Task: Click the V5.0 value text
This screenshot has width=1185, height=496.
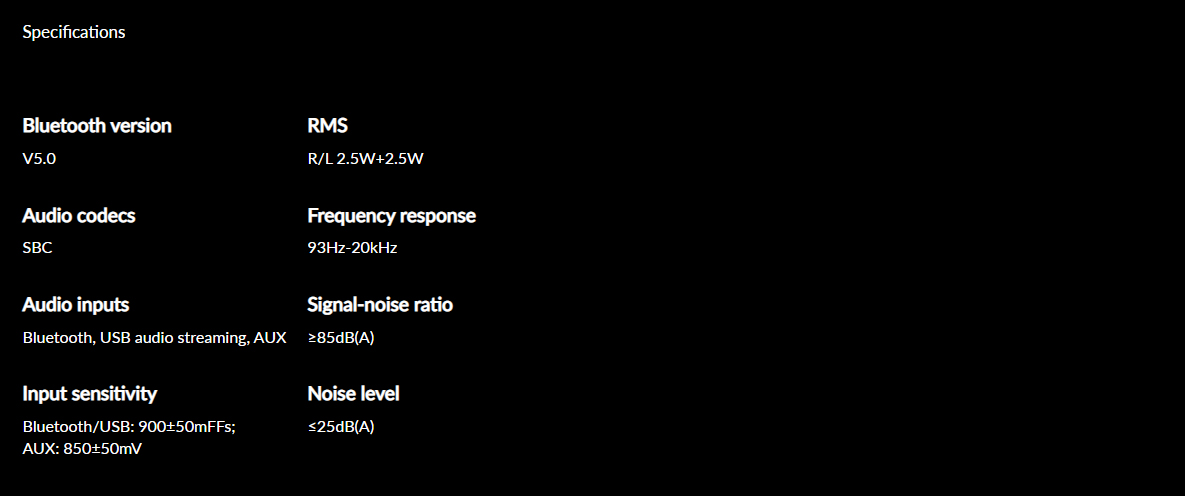Action: coord(39,159)
